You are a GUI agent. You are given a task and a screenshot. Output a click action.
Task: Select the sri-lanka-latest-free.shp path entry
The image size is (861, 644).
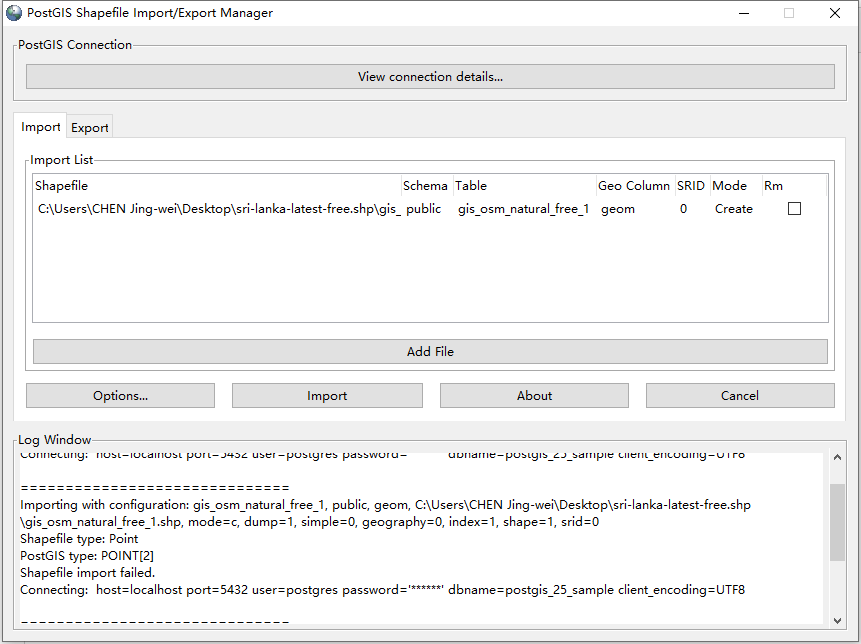coord(220,208)
